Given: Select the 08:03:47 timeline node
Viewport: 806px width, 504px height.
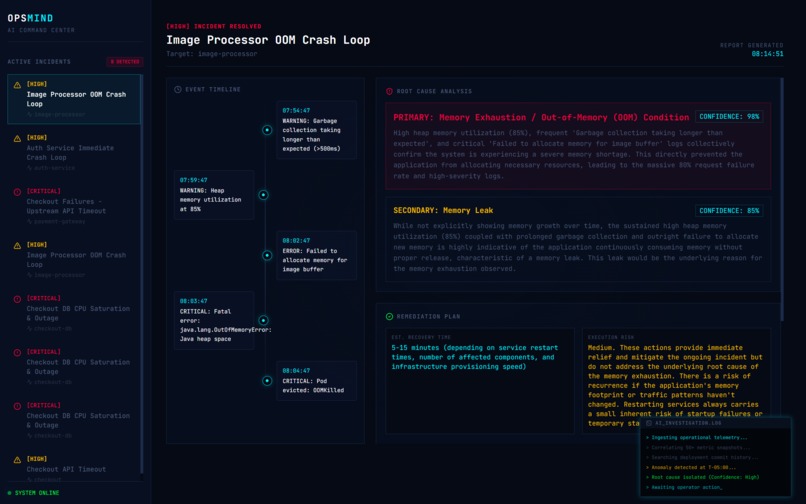Looking at the screenshot, I should (263, 320).
